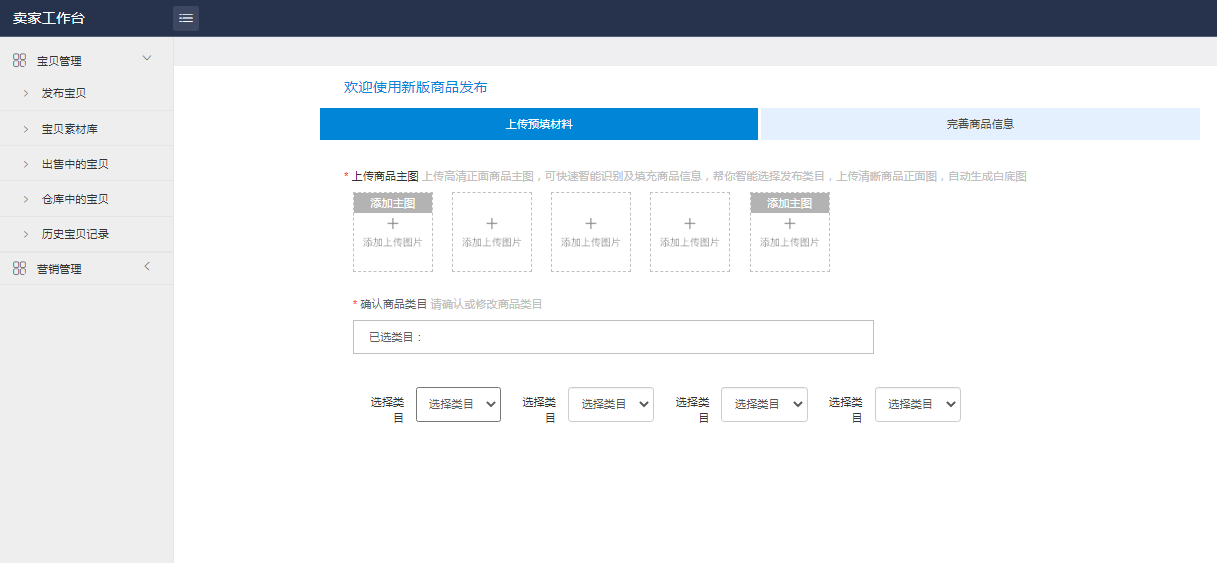Open 发布宝贝 in the sidebar
Viewport: 1217px width, 568px height.
point(64,93)
